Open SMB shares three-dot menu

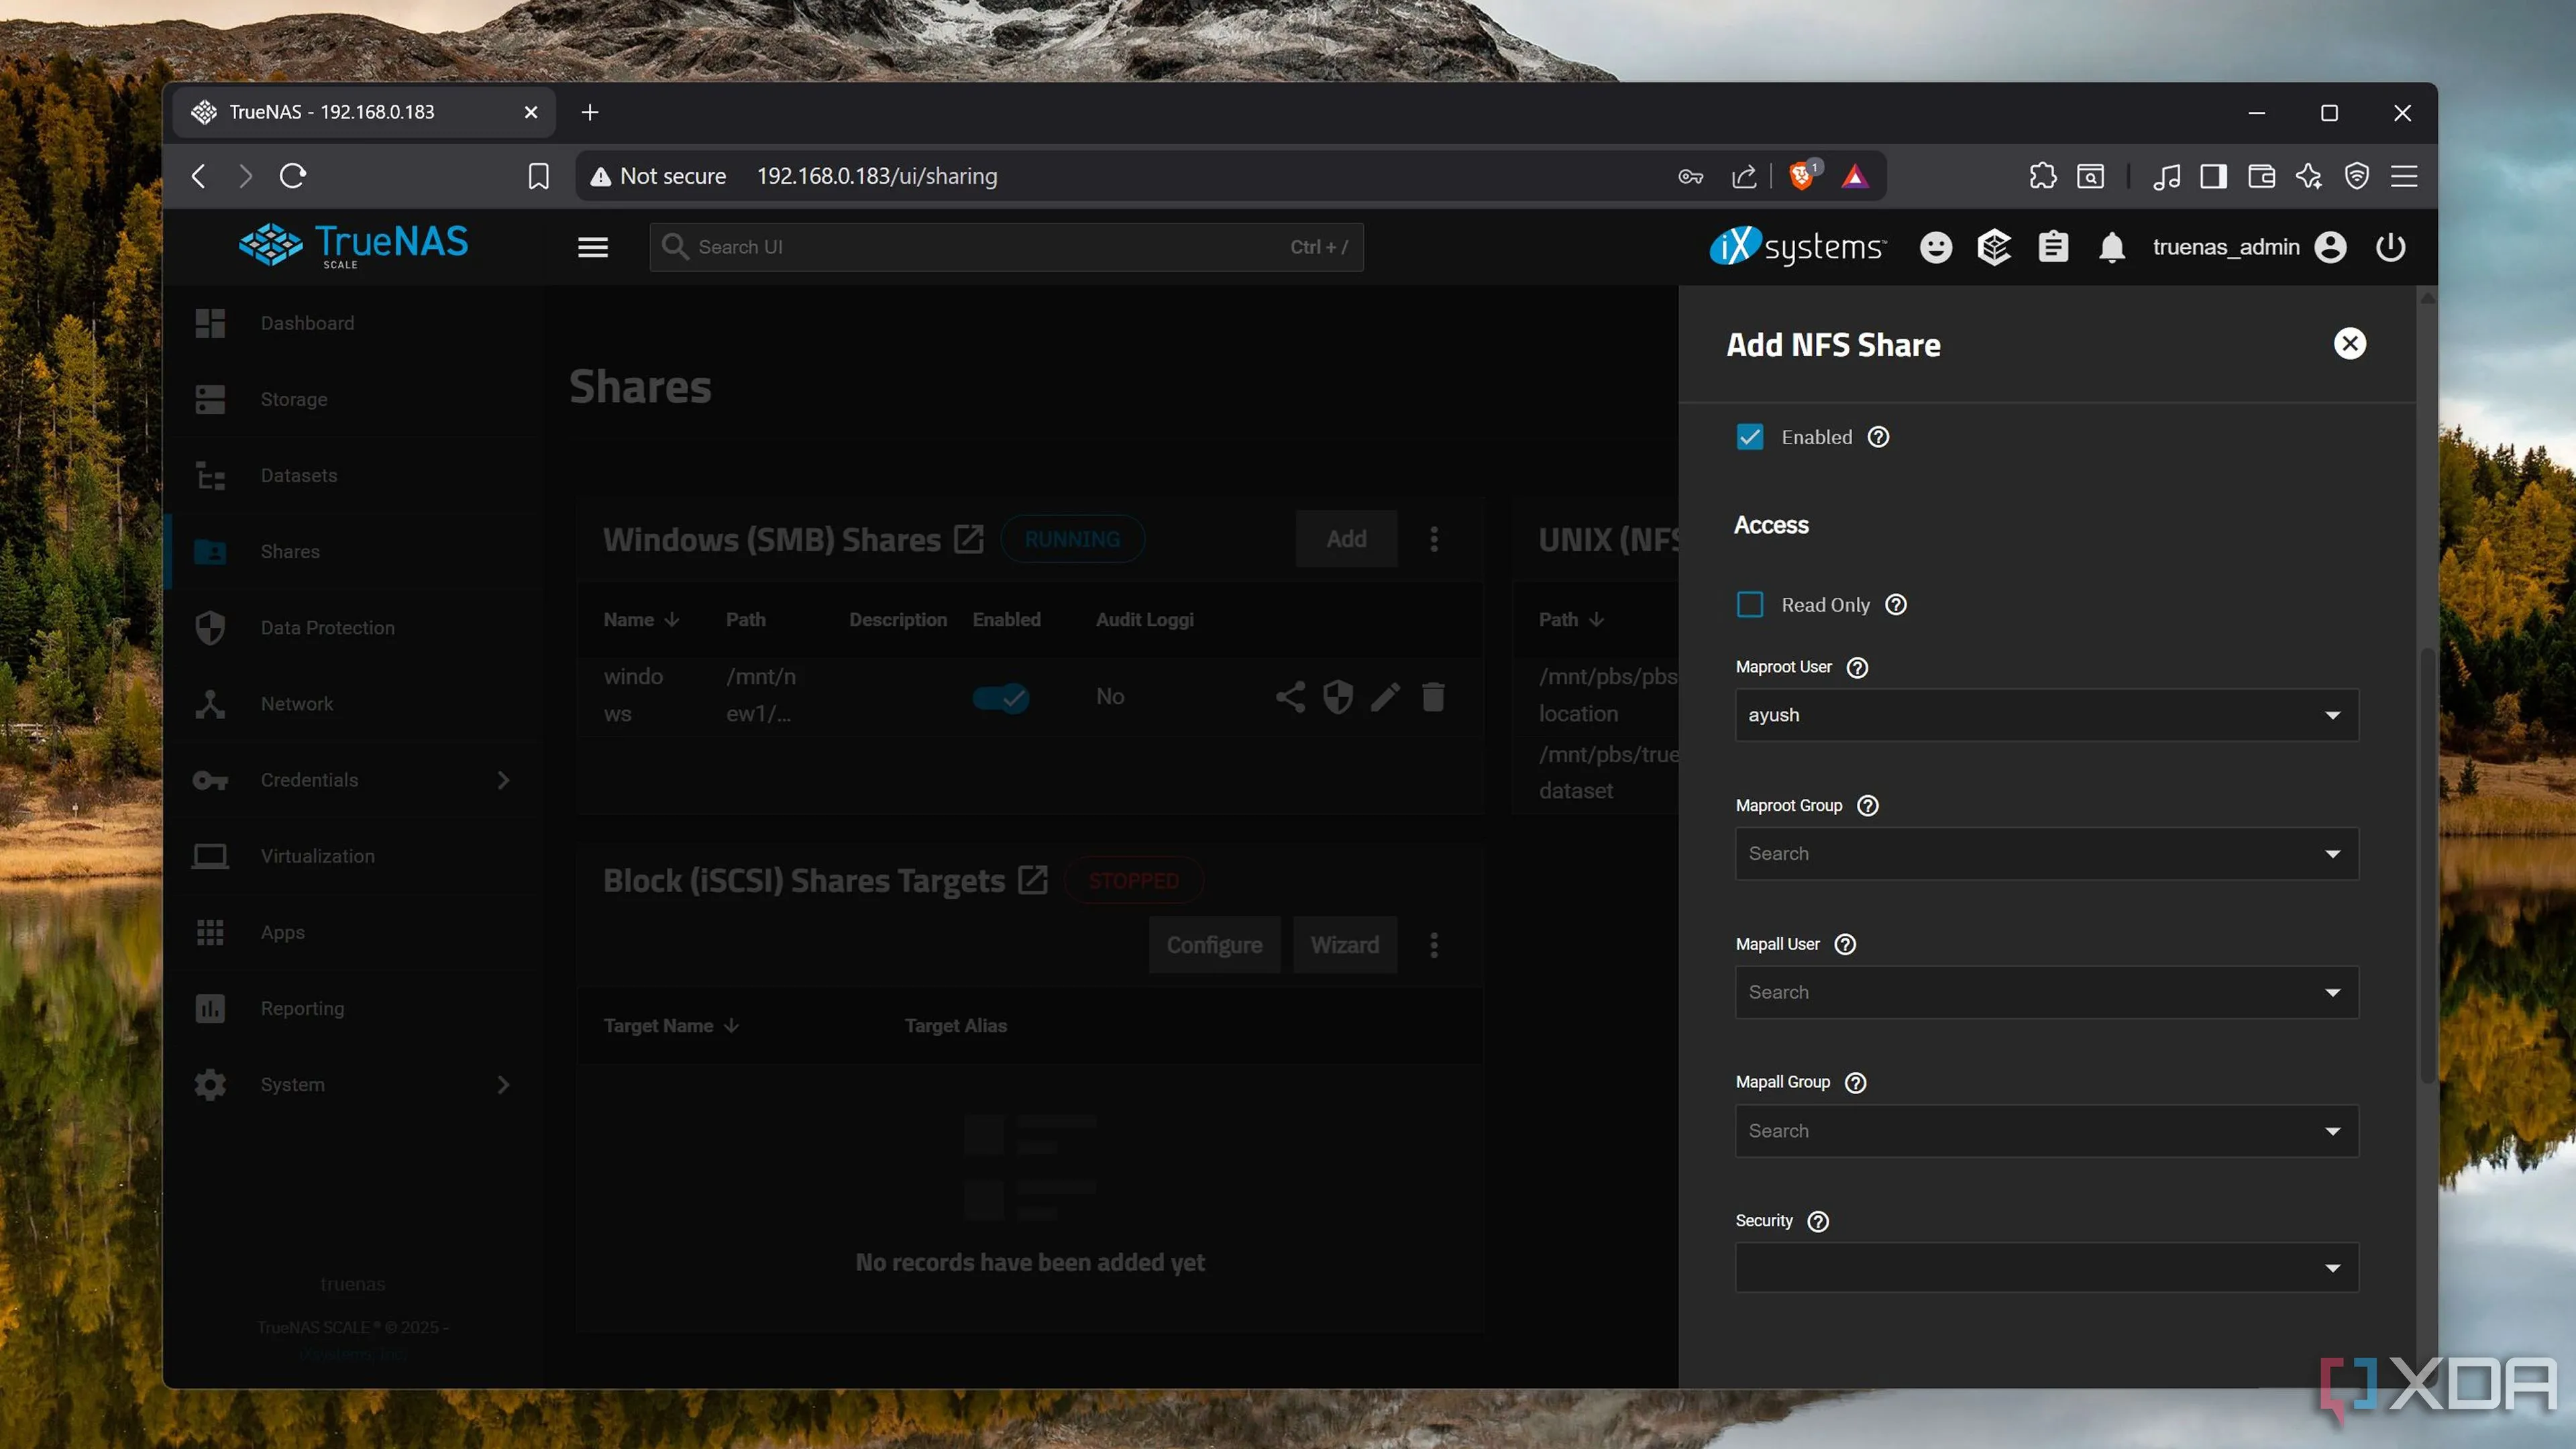[x=1434, y=539]
